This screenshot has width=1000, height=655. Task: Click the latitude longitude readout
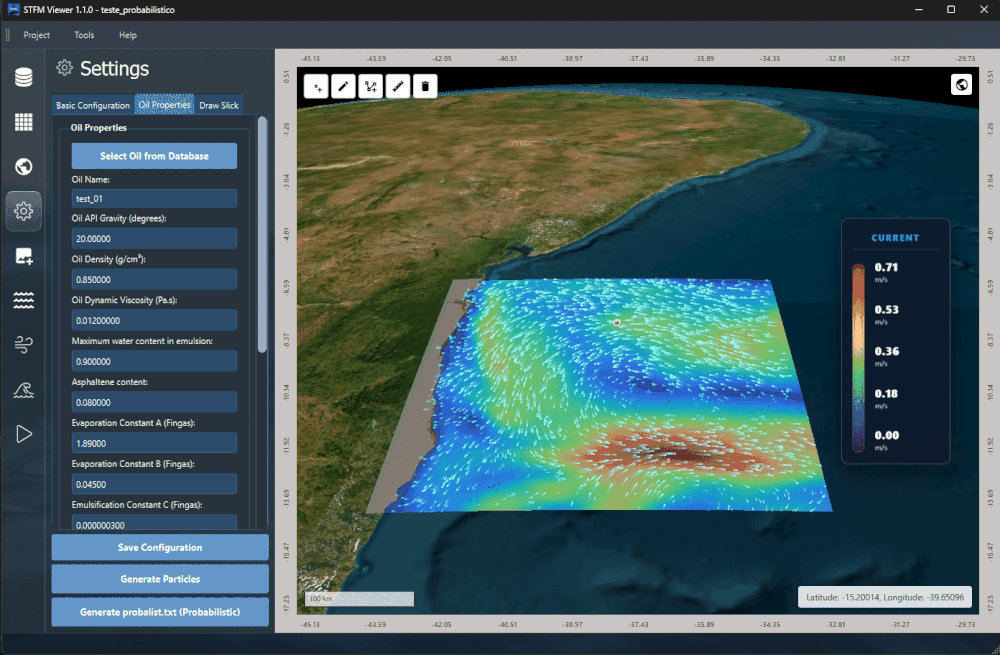[x=885, y=598]
